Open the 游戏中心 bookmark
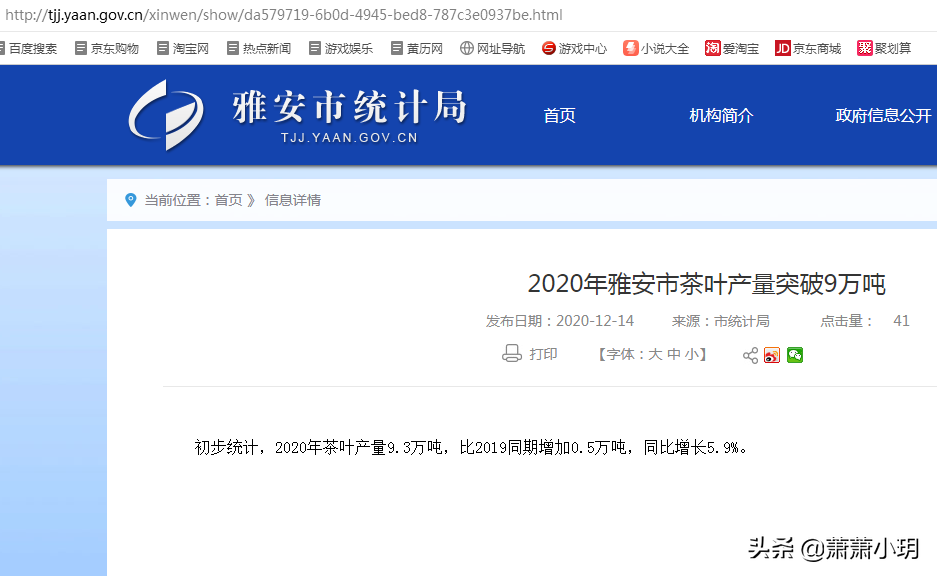 pos(574,48)
